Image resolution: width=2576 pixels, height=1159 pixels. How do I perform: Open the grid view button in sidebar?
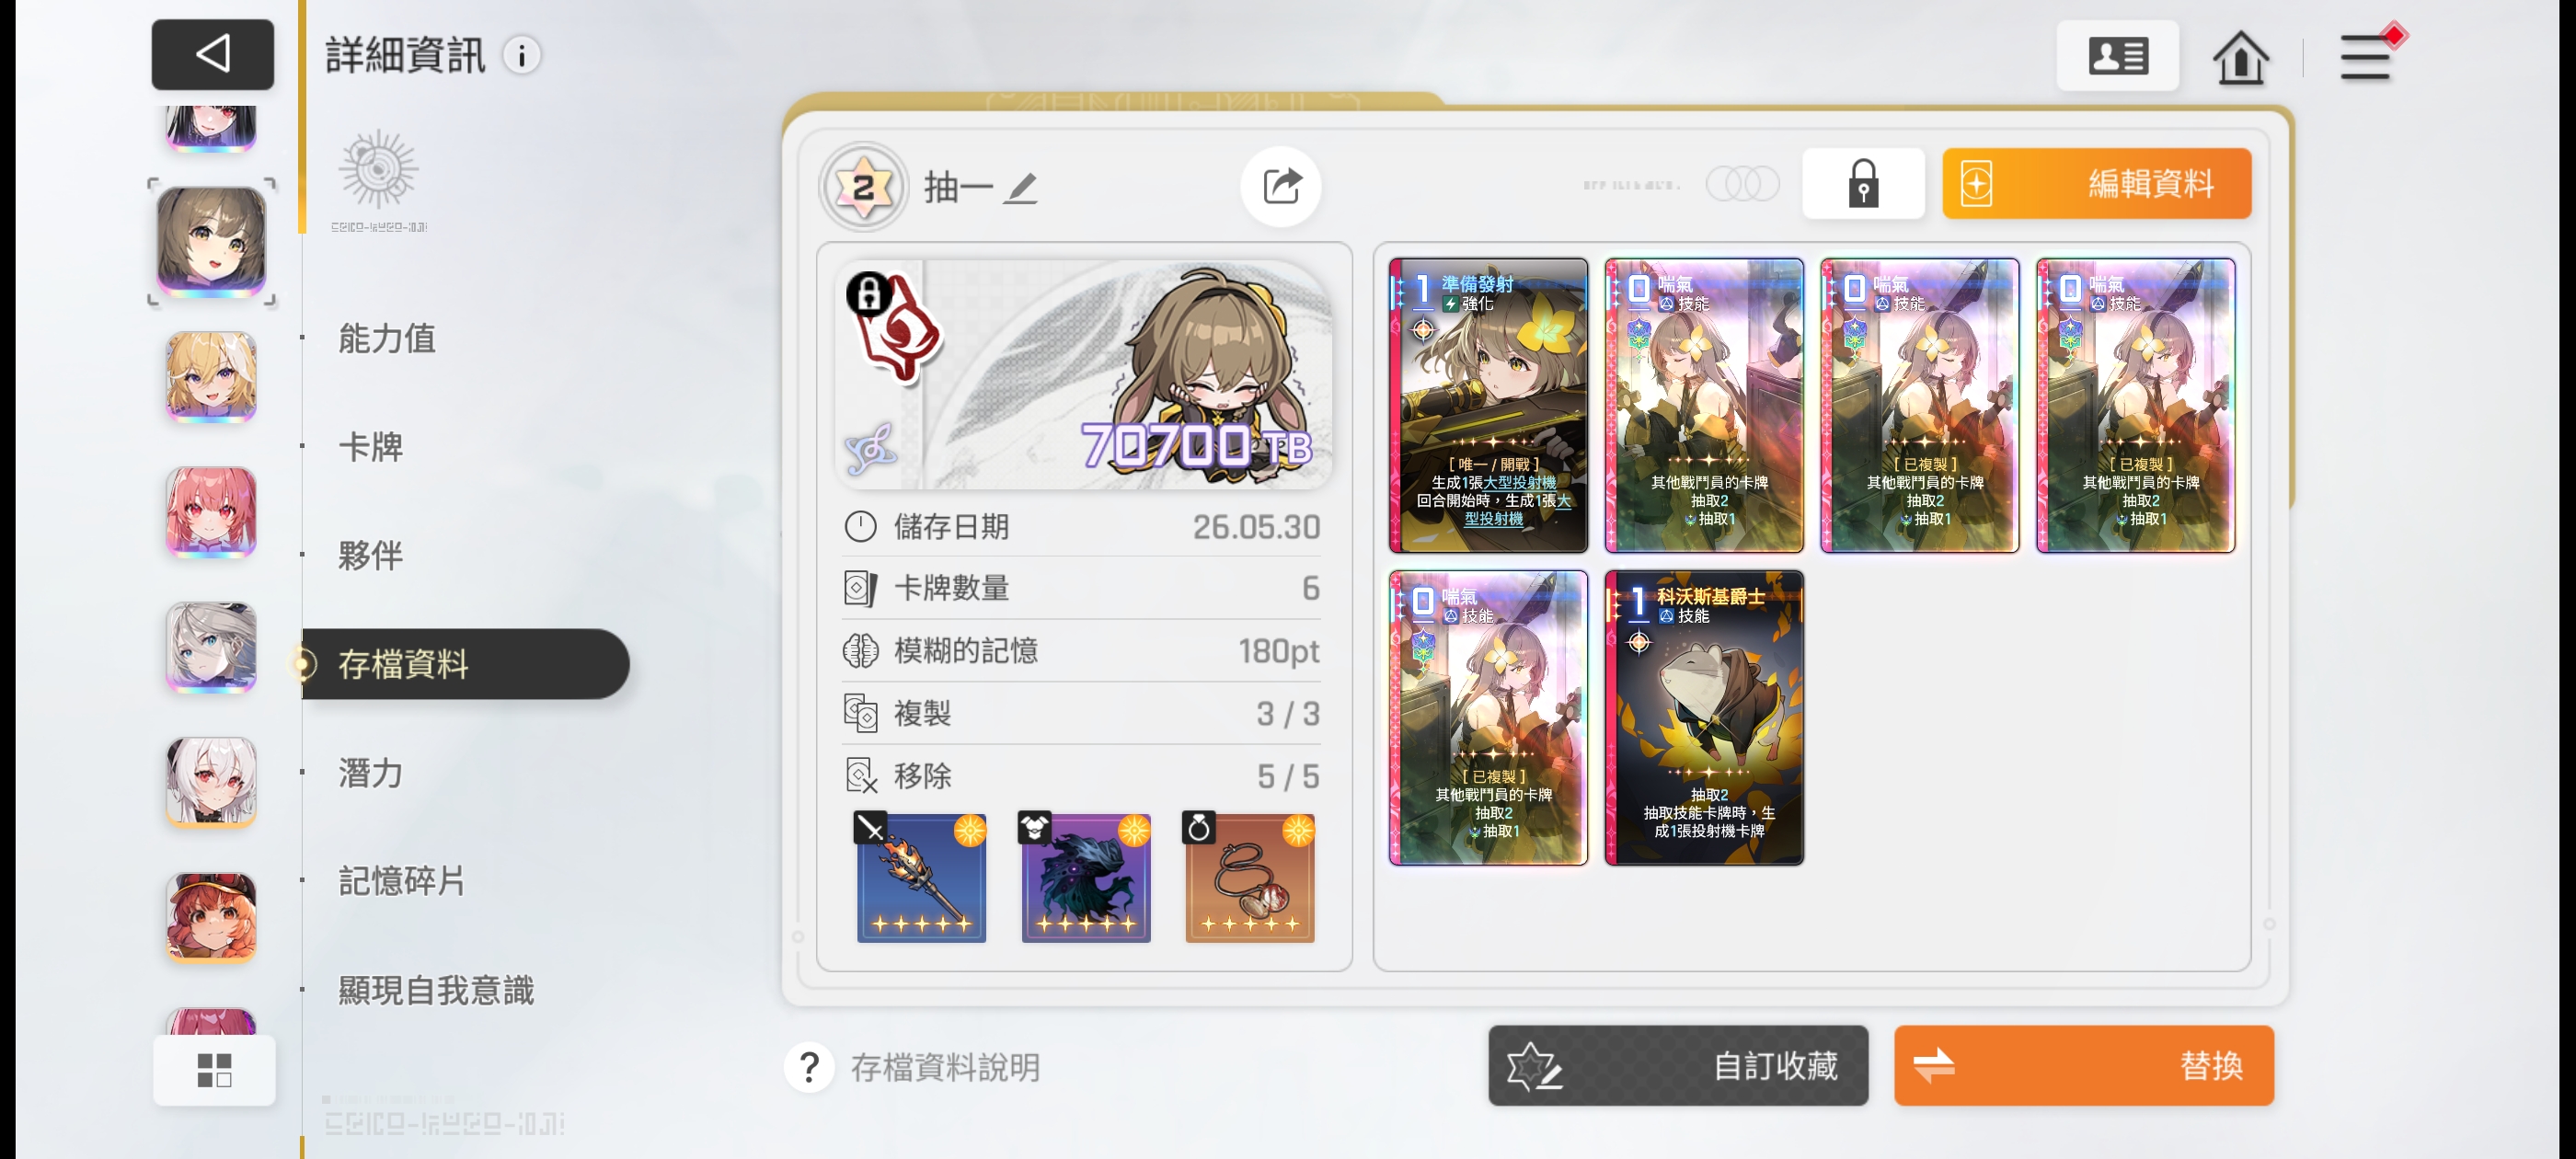click(214, 1069)
